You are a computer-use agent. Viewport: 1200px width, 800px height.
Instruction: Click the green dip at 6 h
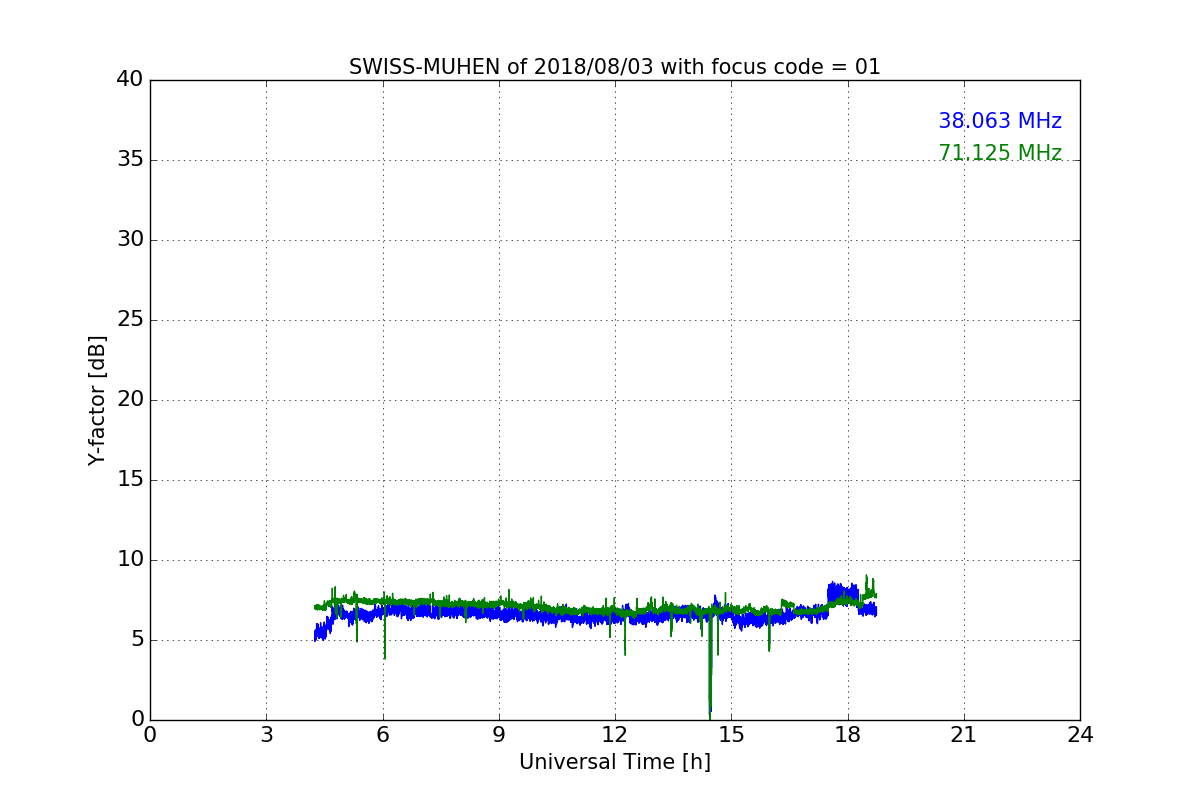click(x=384, y=630)
